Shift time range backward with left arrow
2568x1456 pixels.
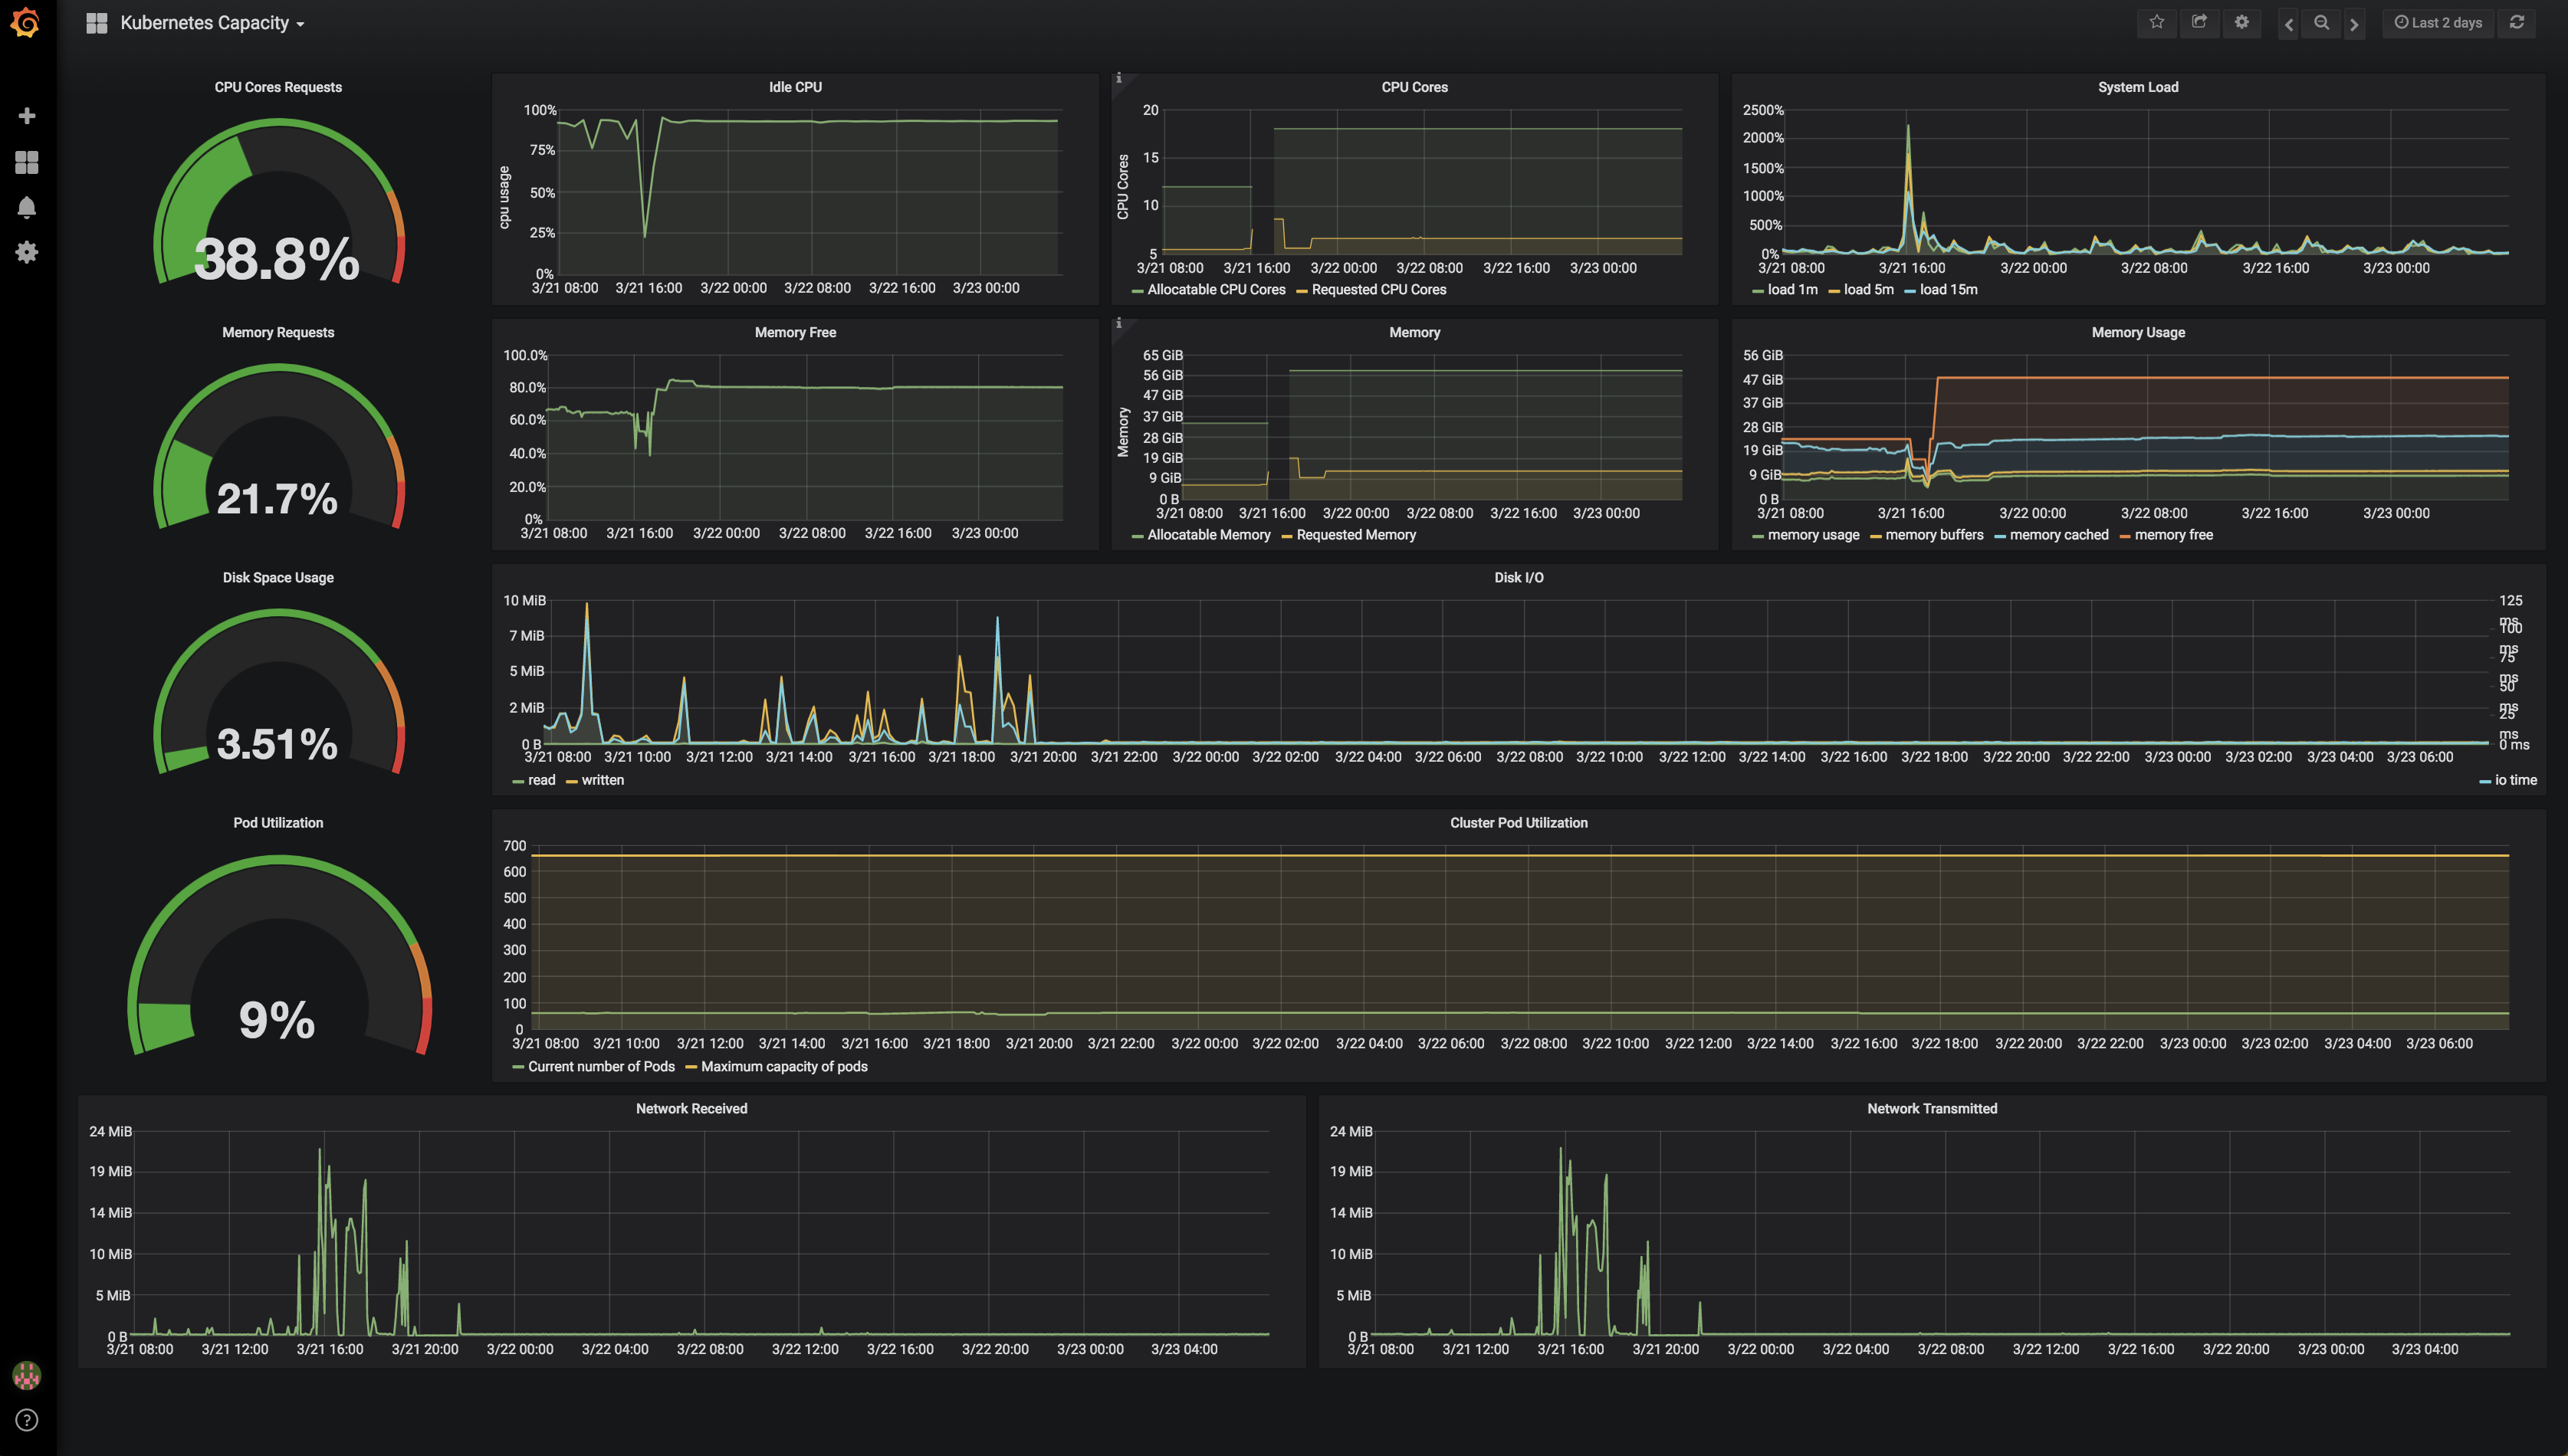click(x=2289, y=24)
